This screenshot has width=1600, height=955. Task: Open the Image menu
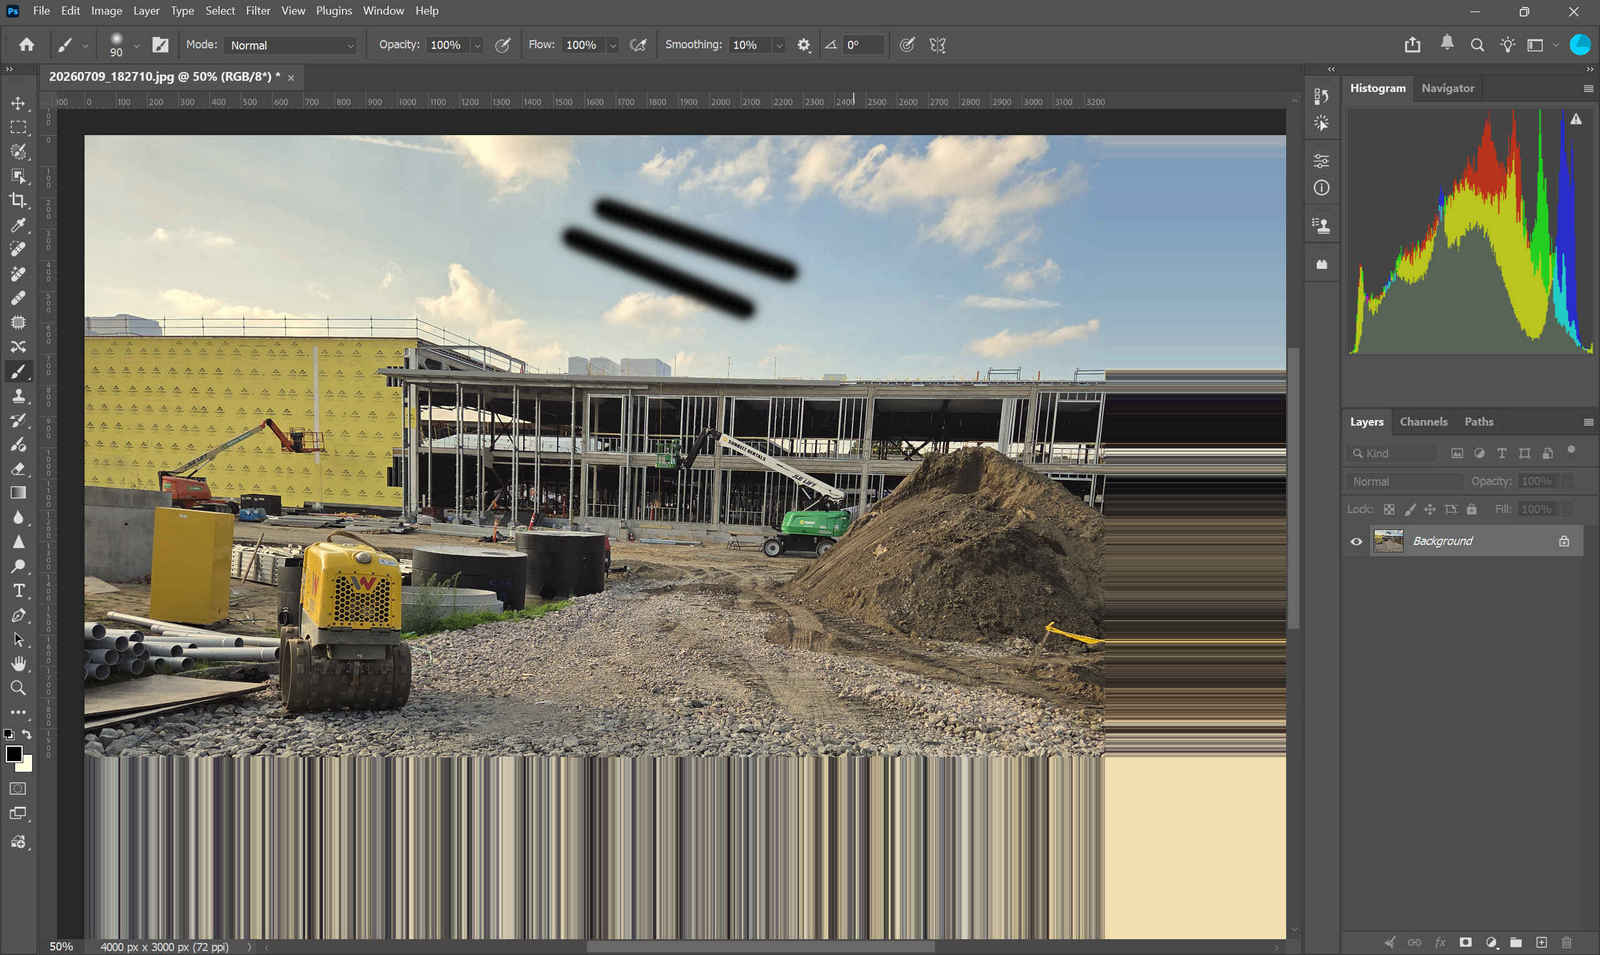[x=107, y=11]
